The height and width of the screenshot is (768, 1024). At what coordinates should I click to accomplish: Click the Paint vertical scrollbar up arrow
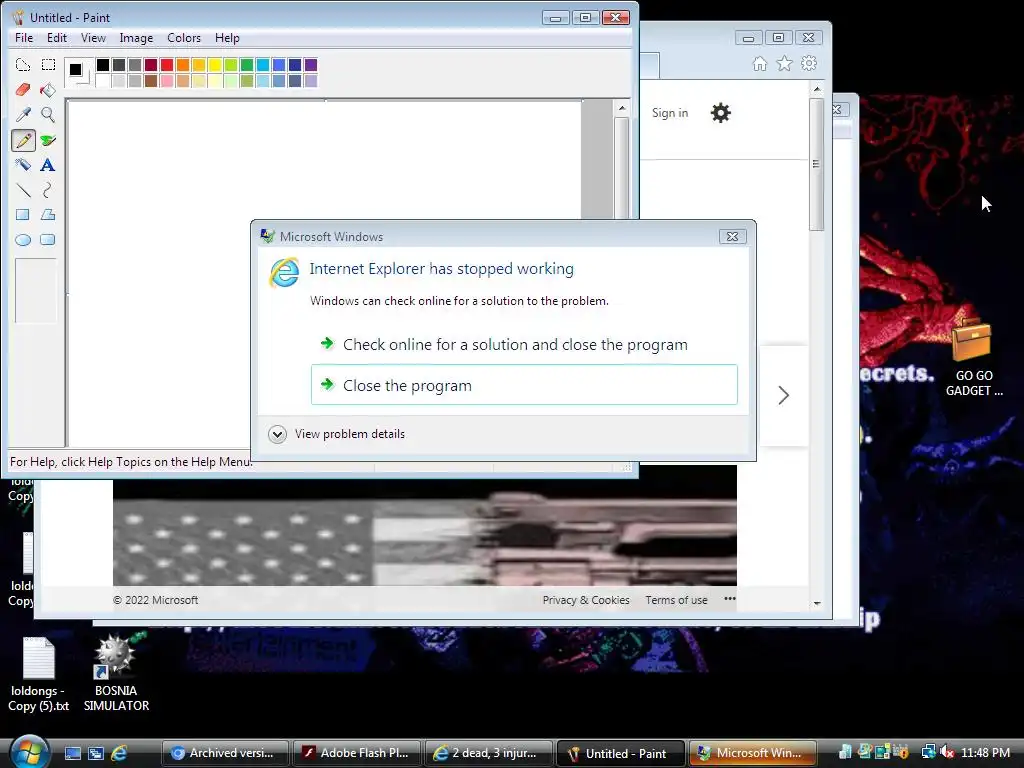tap(622, 108)
